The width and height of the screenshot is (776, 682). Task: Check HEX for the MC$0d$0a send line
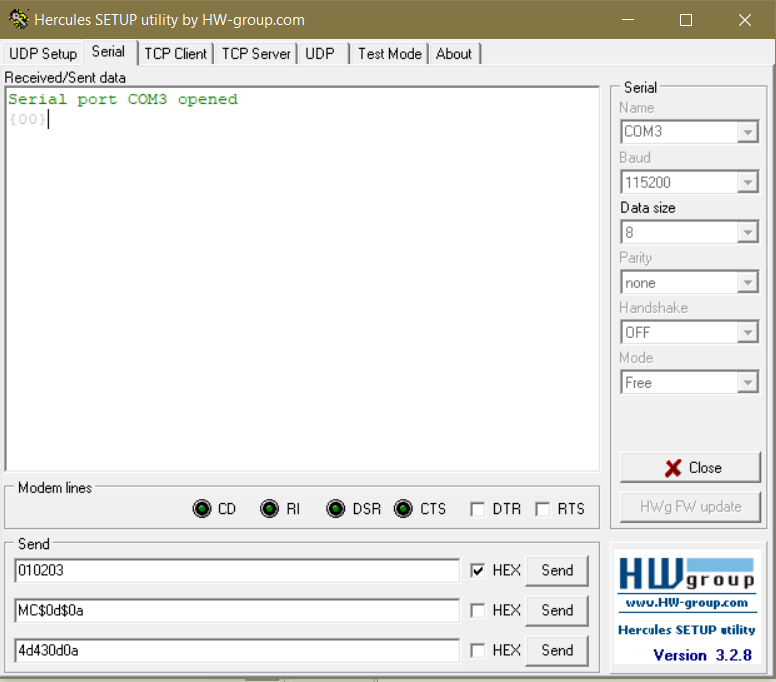478,611
